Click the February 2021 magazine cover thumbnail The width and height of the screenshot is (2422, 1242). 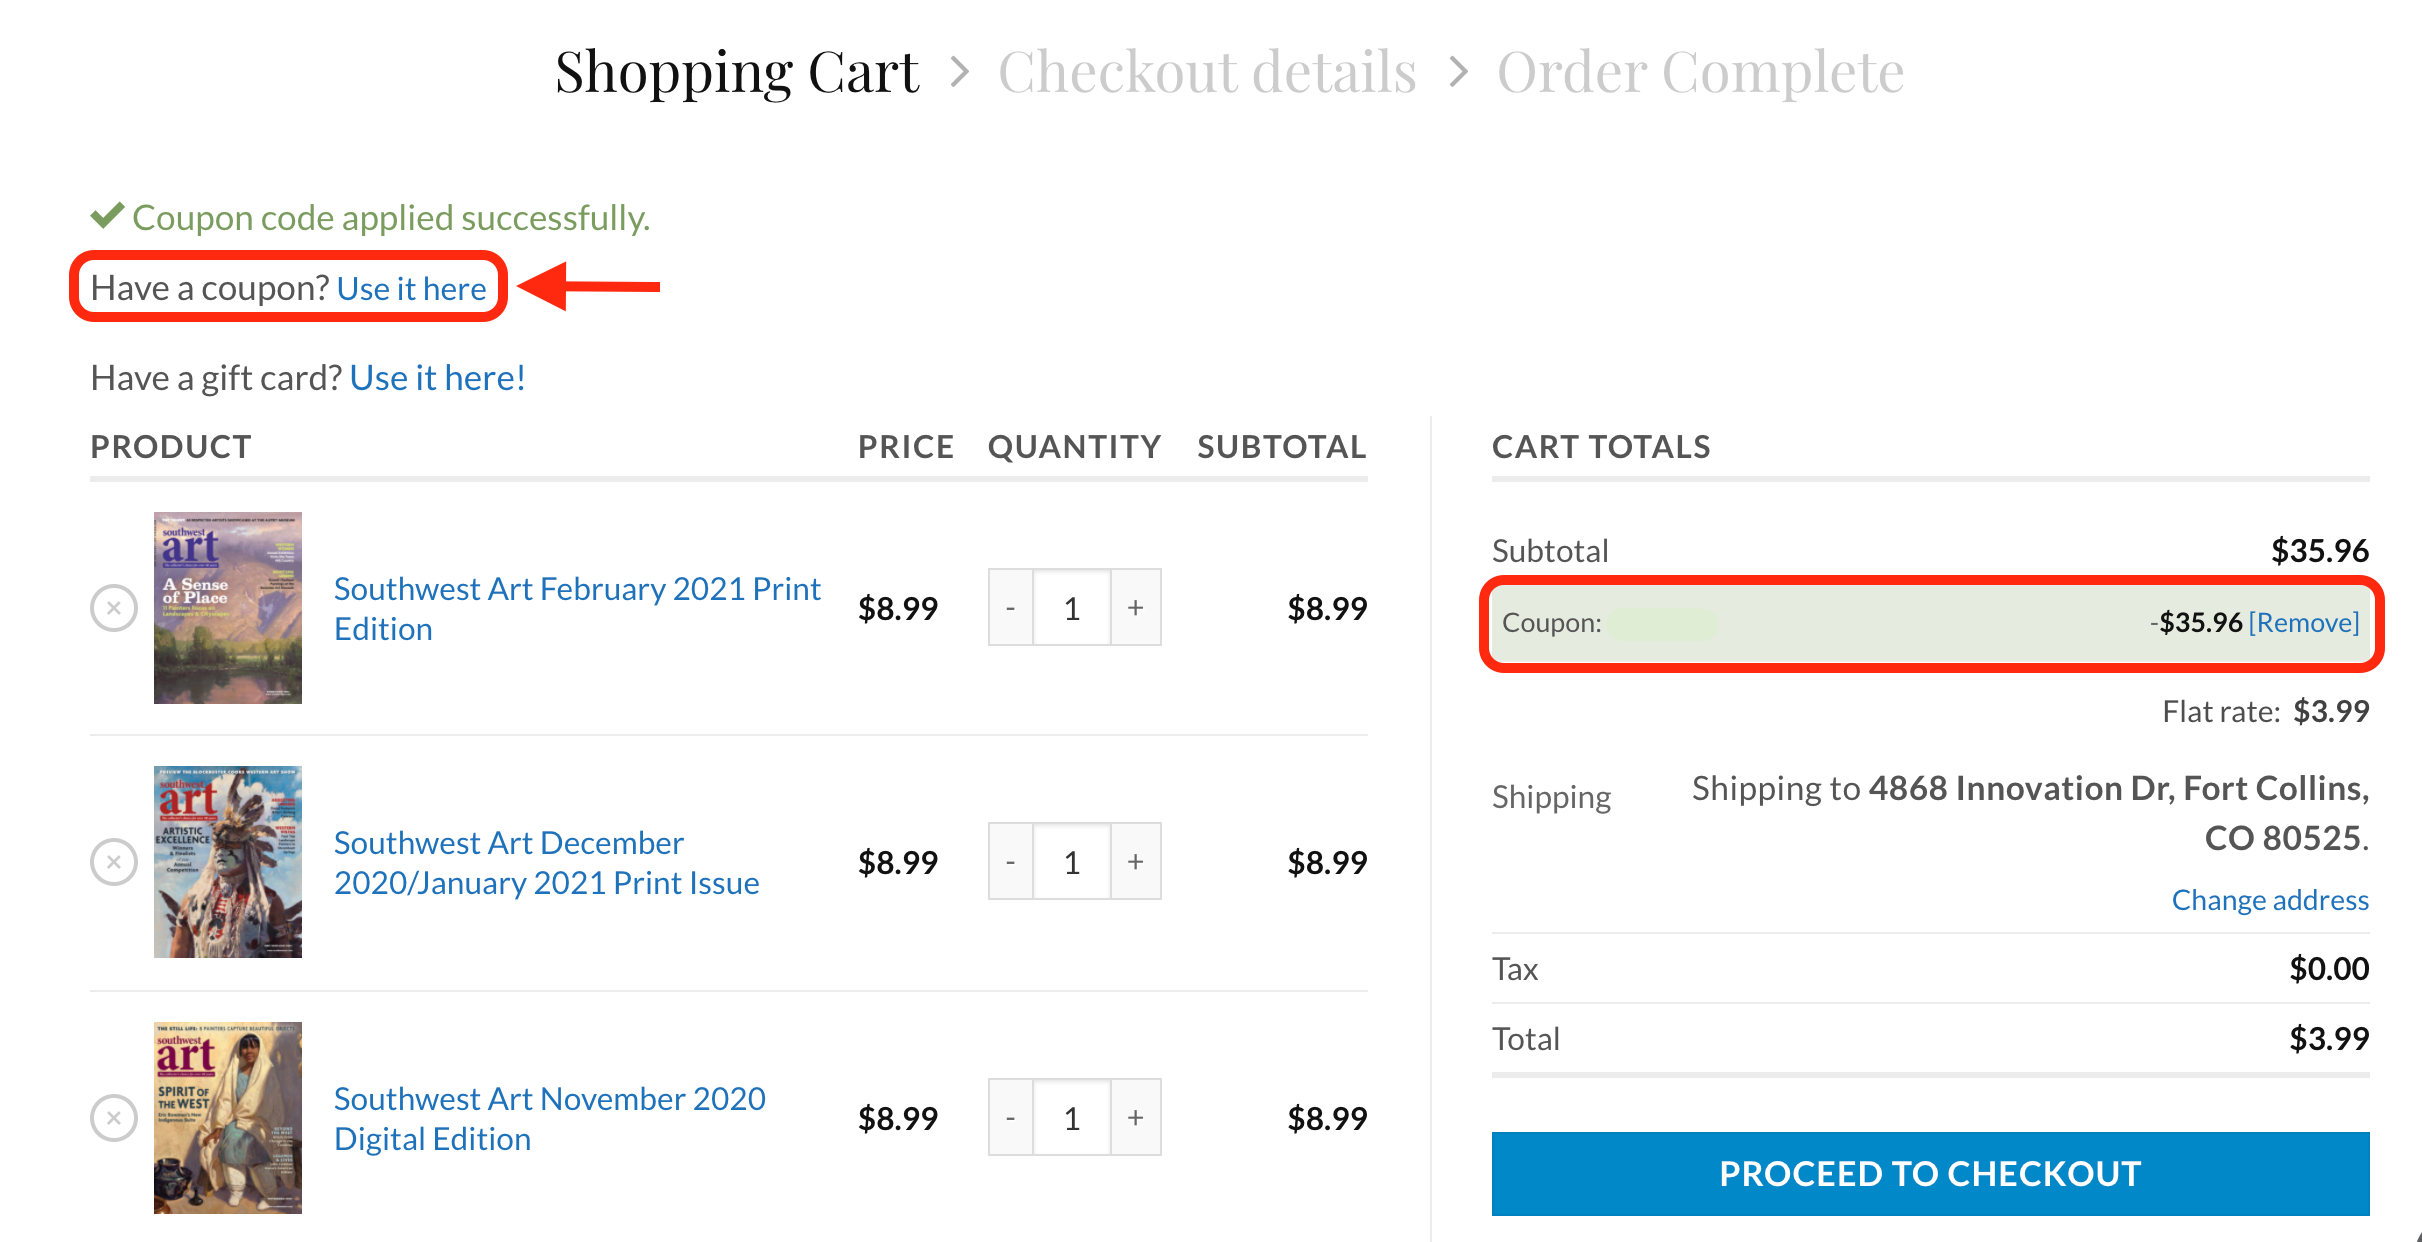pyautogui.click(x=228, y=608)
